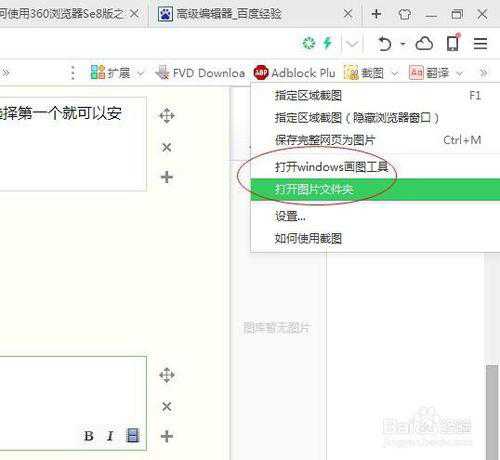Click into the second step text box
500x460 pixels.
coord(73,403)
